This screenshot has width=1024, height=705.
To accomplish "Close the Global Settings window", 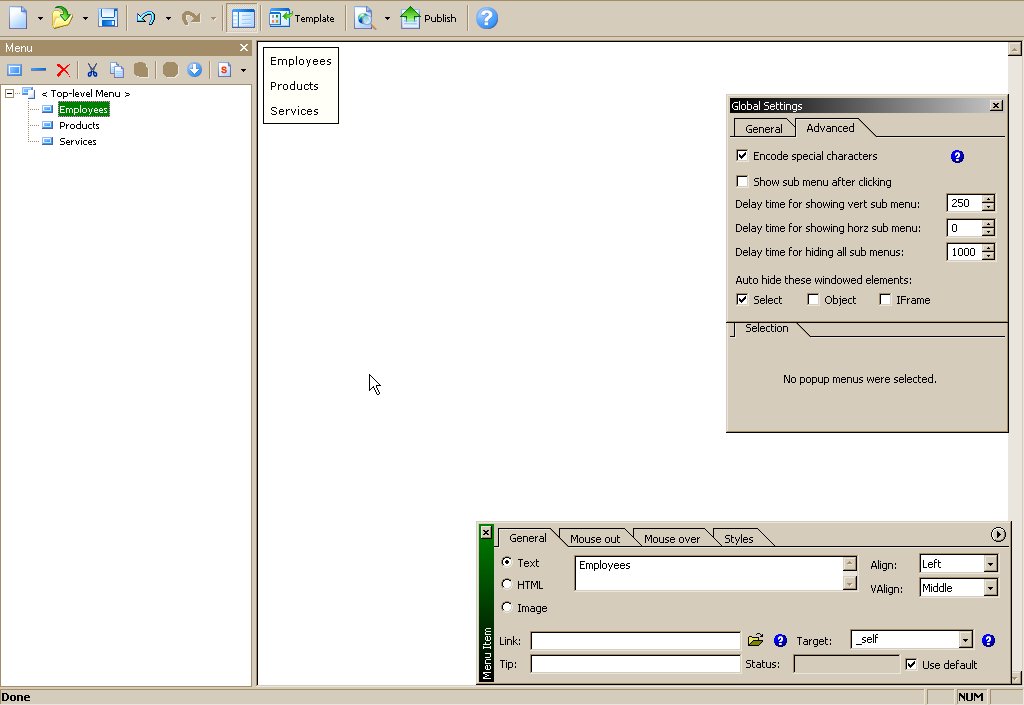I will pos(996,105).
